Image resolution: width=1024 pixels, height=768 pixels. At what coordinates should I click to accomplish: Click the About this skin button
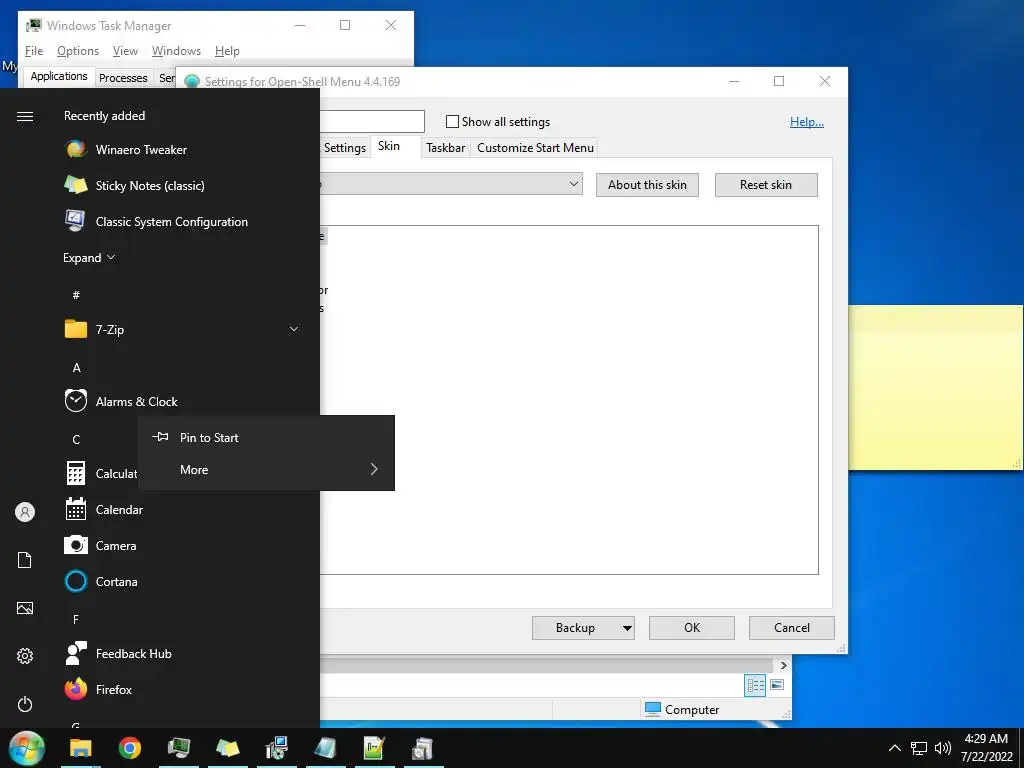tap(647, 185)
